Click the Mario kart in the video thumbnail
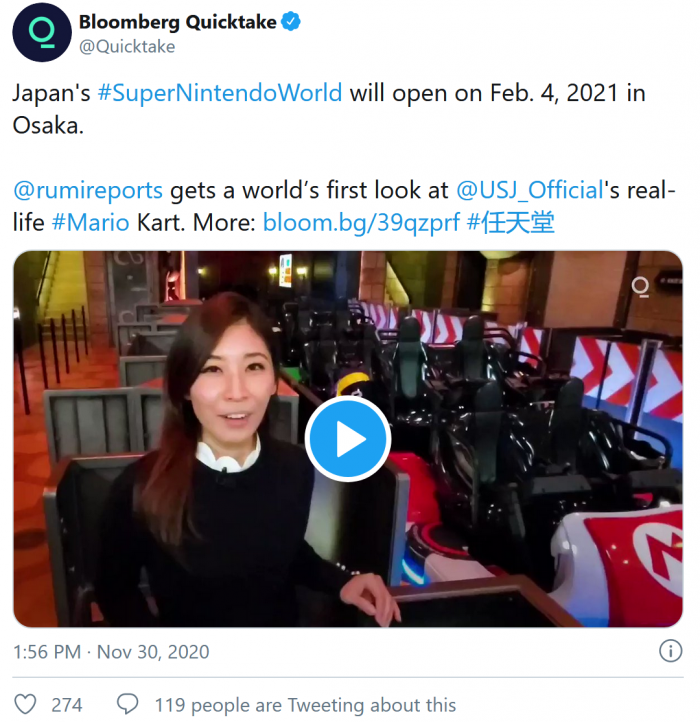Screen dimensions: 700x722 [619, 562]
